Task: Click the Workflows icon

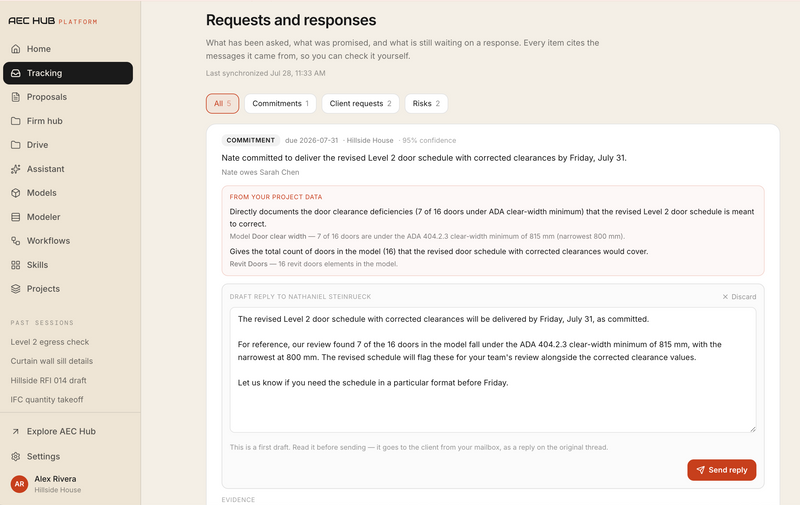Action: (16, 241)
